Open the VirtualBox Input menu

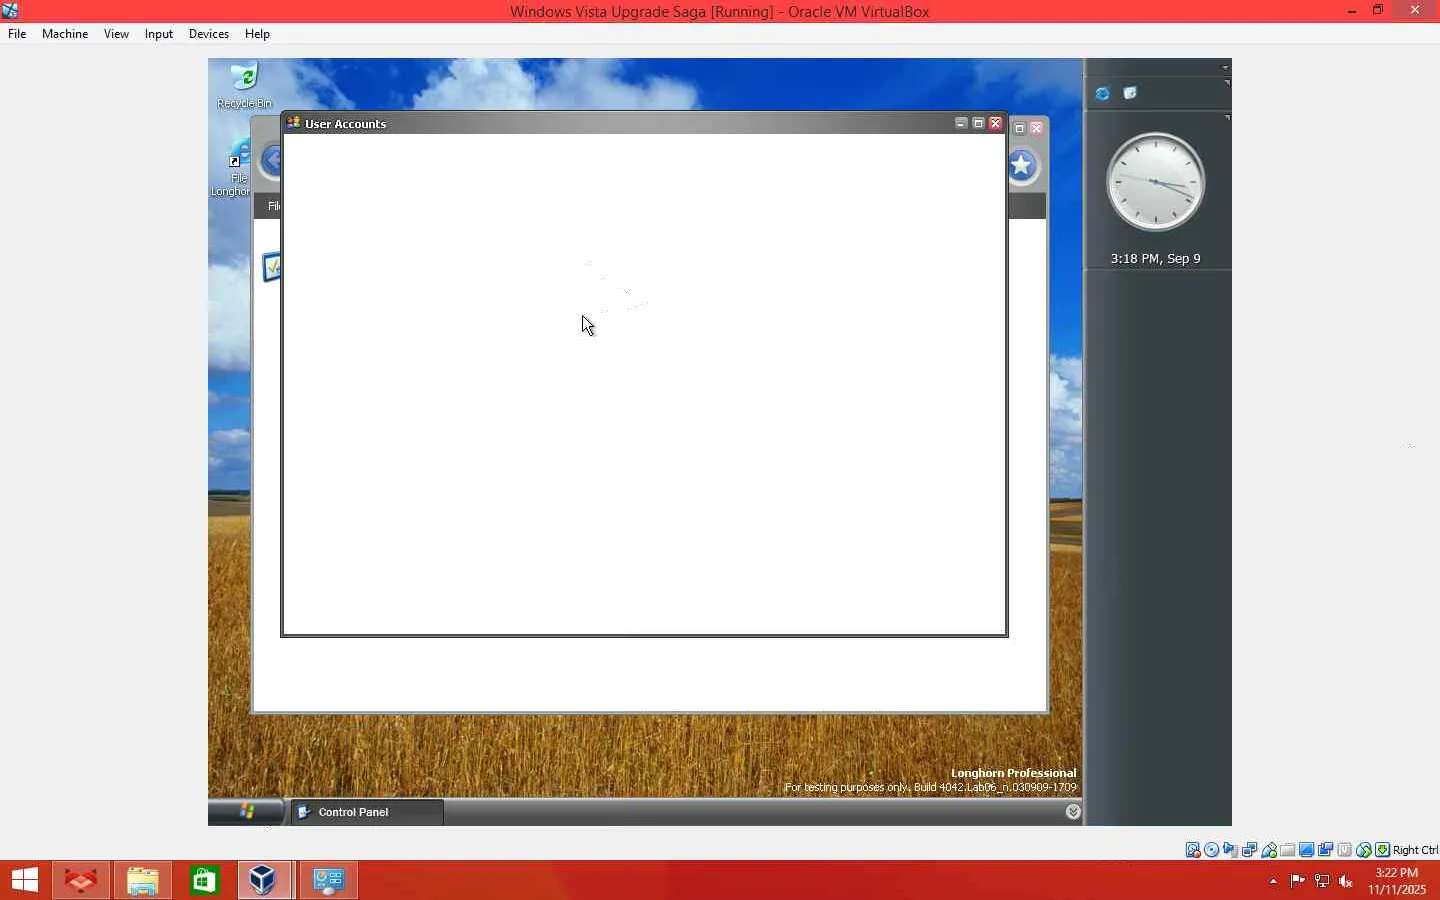pos(158,34)
